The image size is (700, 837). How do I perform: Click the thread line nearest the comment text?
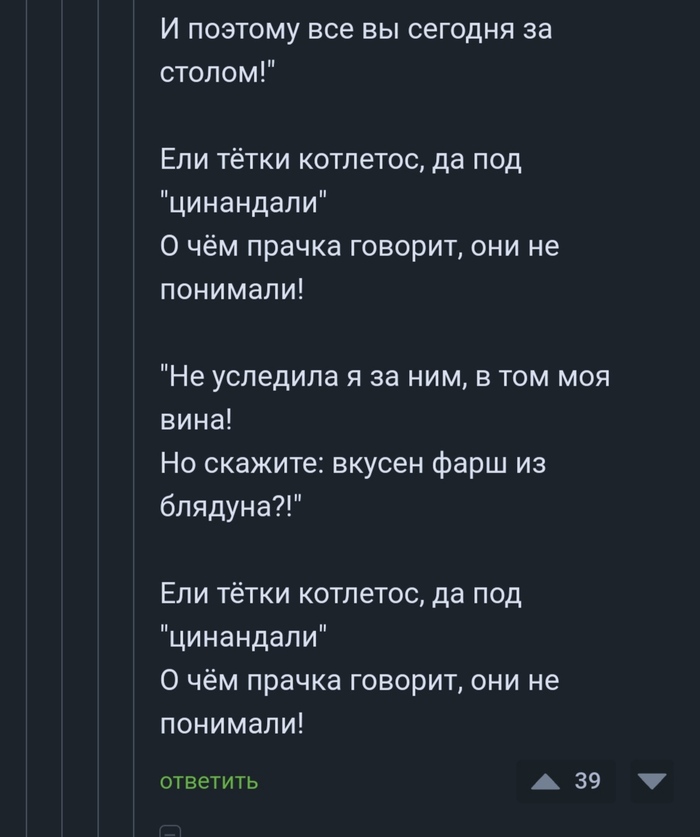[x=133, y=400]
